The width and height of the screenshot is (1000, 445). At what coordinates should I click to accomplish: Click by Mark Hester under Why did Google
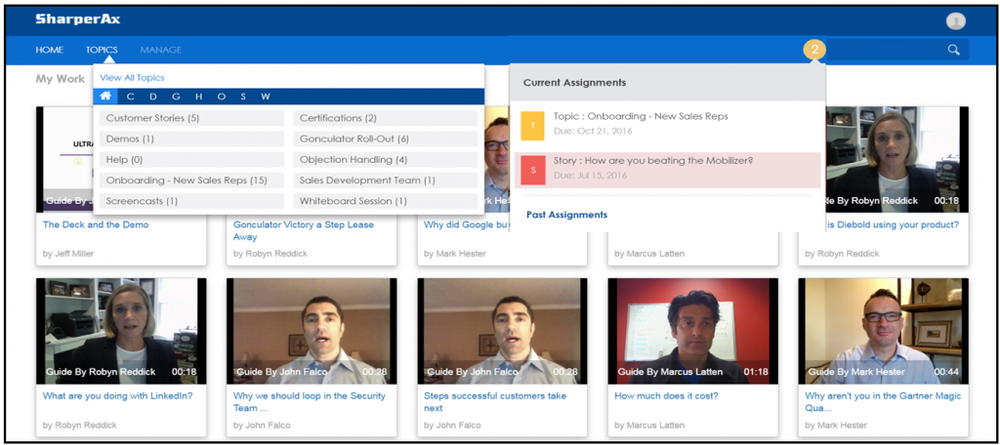pyautogui.click(x=455, y=254)
